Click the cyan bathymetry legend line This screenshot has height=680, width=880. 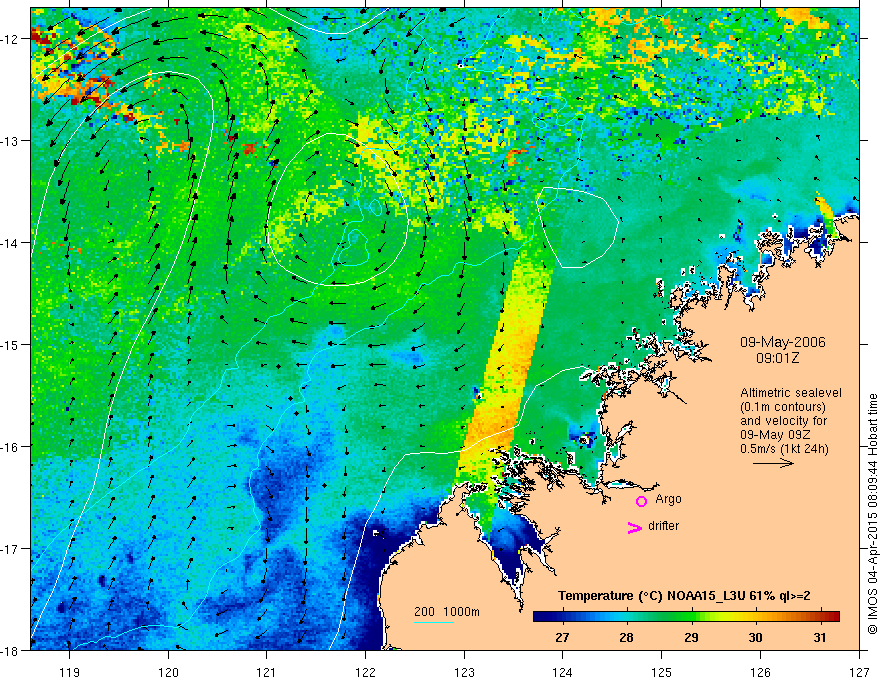pos(434,622)
